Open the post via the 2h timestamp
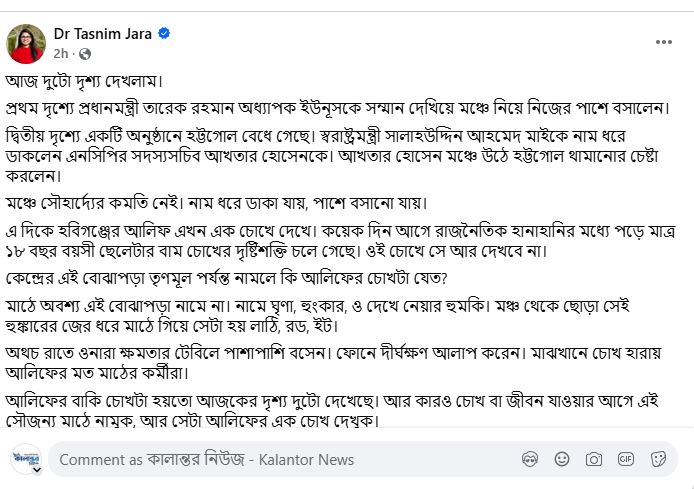The height and width of the screenshot is (489, 694). pyautogui.click(x=61, y=54)
